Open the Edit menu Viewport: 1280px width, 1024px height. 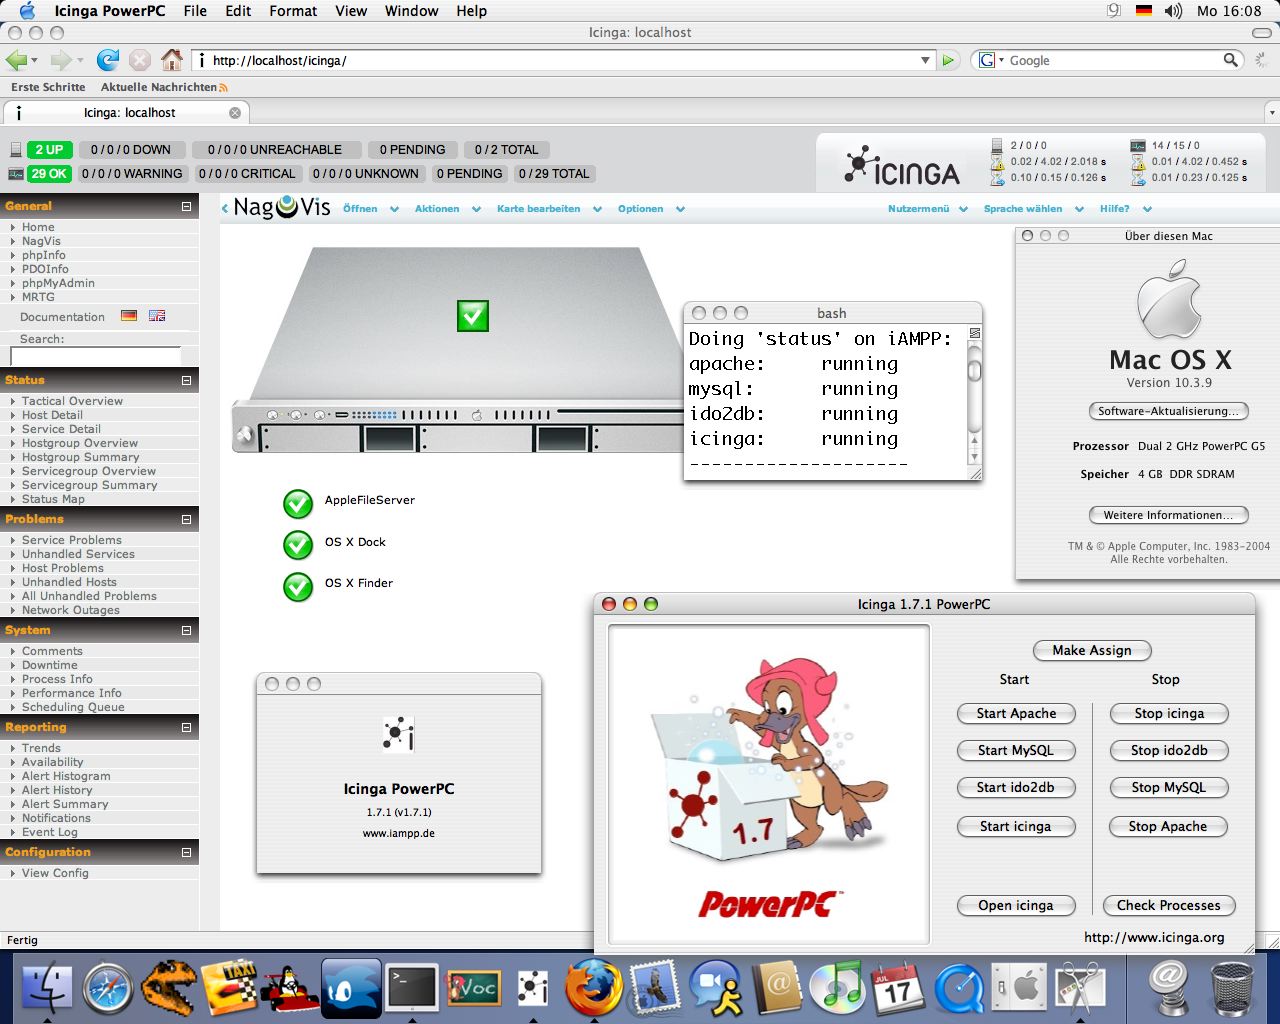click(238, 11)
